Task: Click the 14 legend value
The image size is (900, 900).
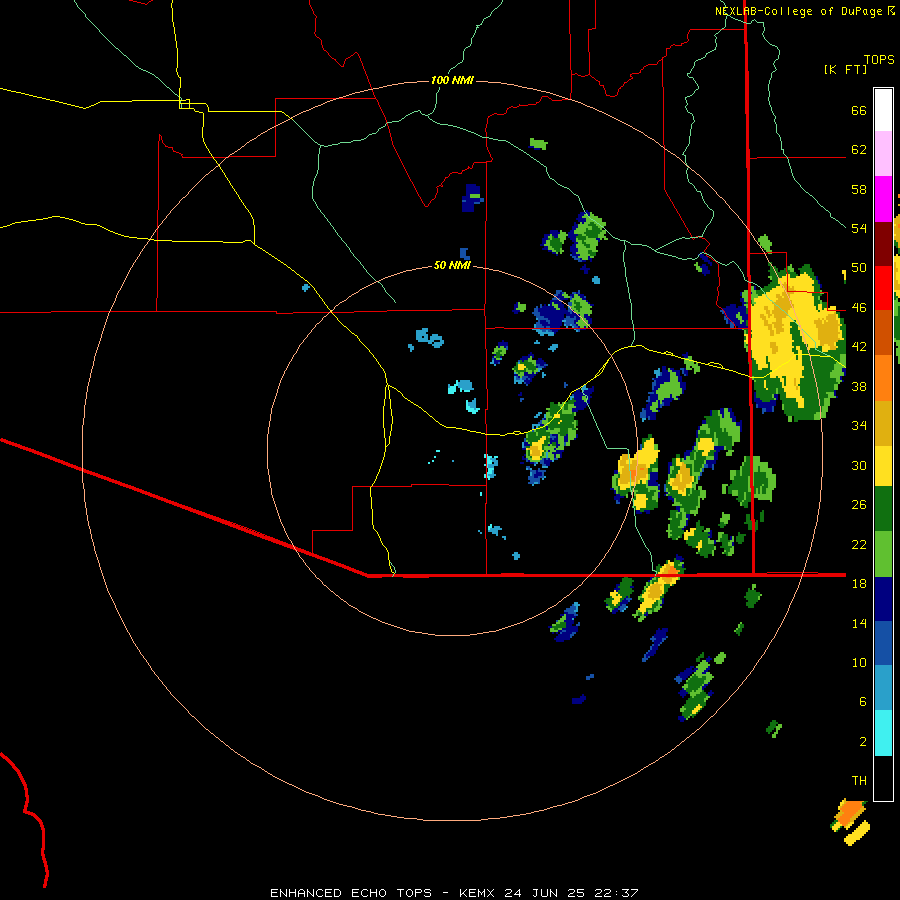Action: click(859, 623)
